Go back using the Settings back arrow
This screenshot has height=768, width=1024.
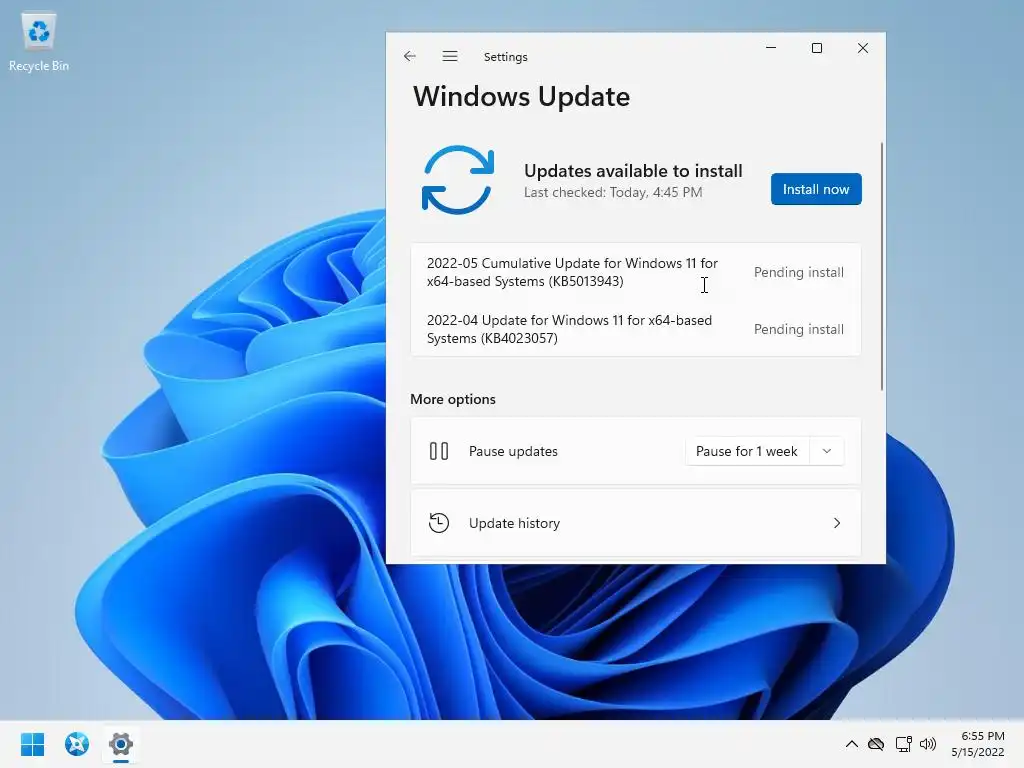(x=409, y=56)
